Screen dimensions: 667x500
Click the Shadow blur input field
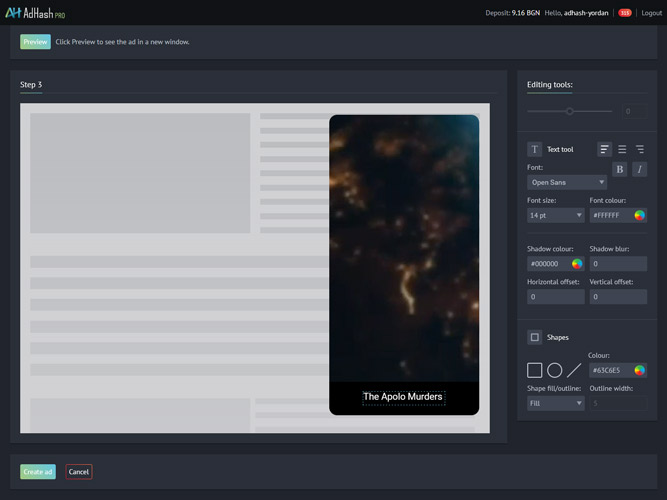click(618, 264)
